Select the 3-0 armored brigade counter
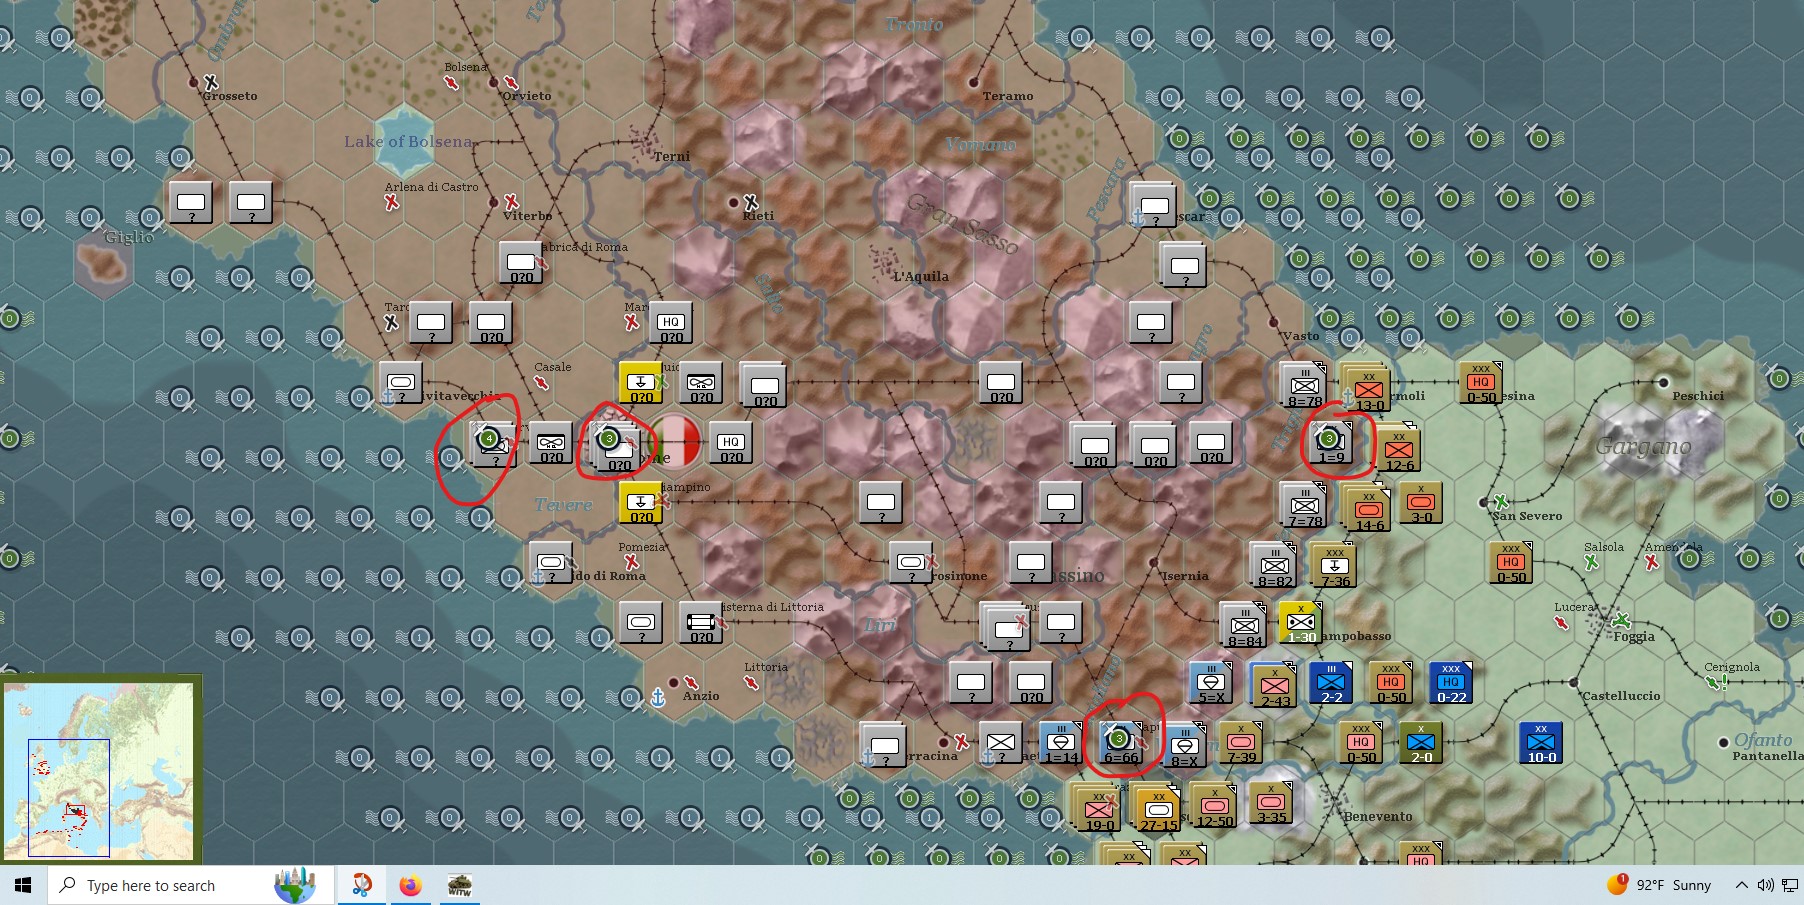Viewport: 1804px width, 905px height. click(1420, 502)
